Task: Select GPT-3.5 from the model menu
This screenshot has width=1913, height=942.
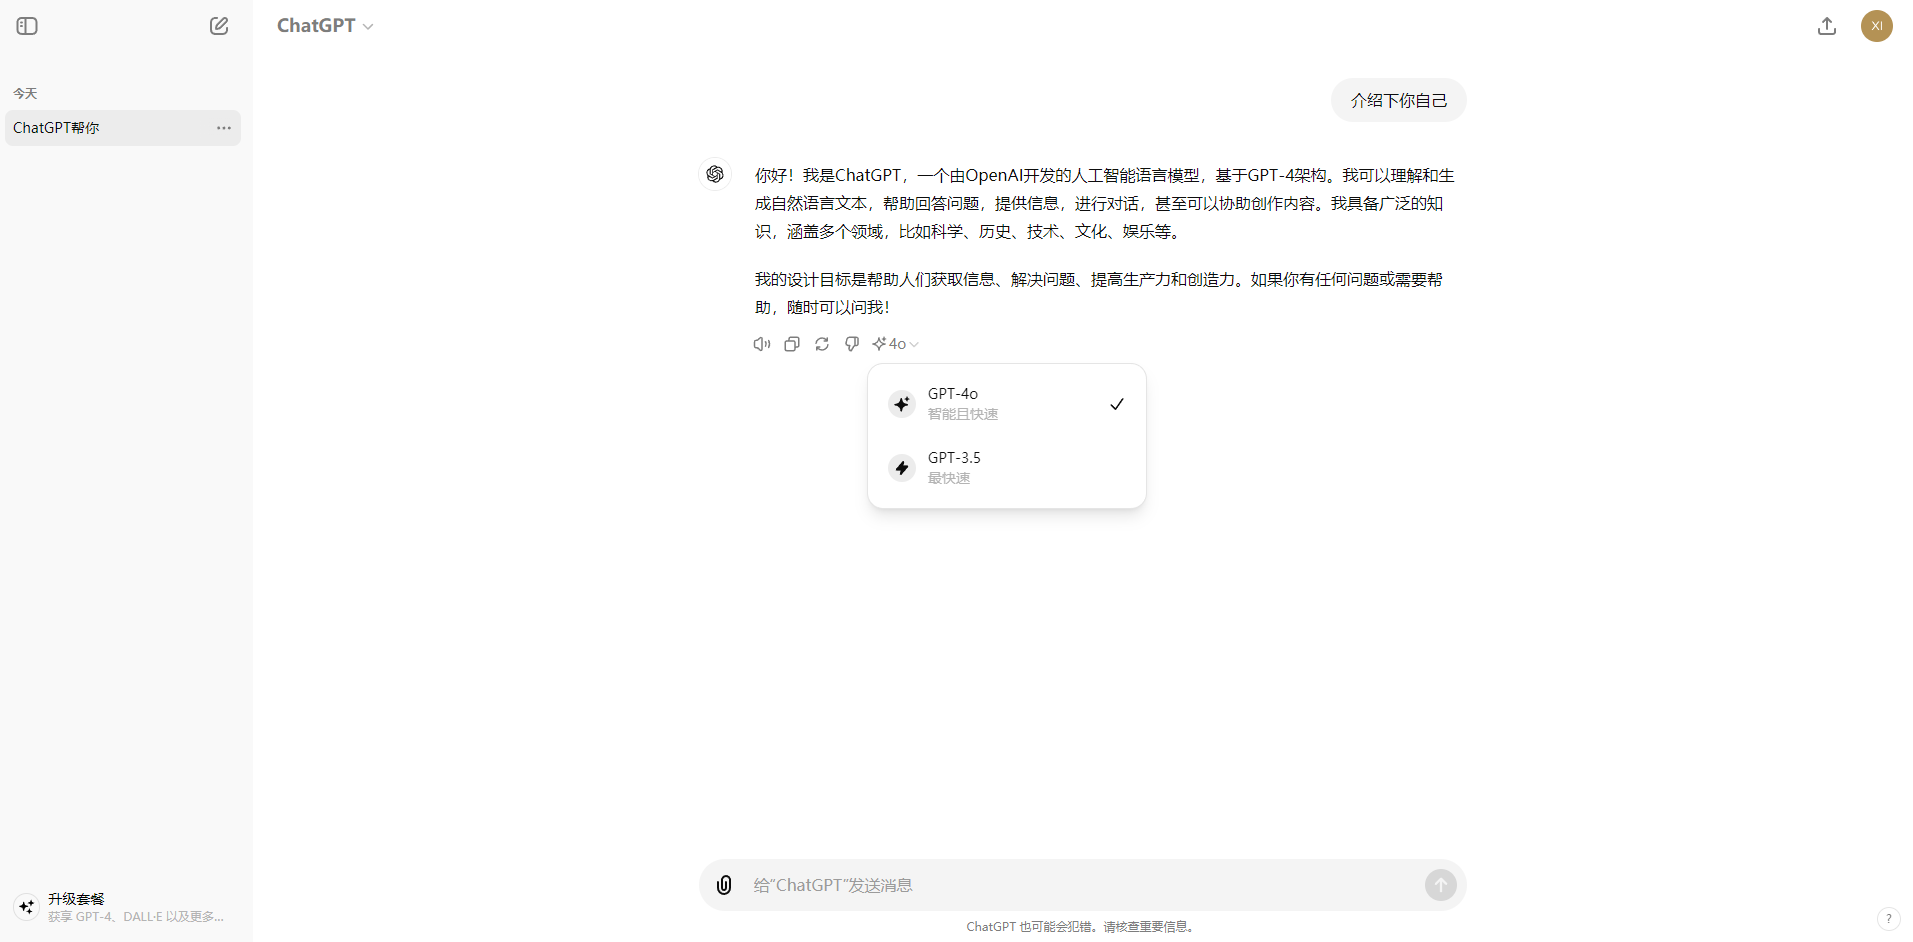Action: [x=1007, y=468]
